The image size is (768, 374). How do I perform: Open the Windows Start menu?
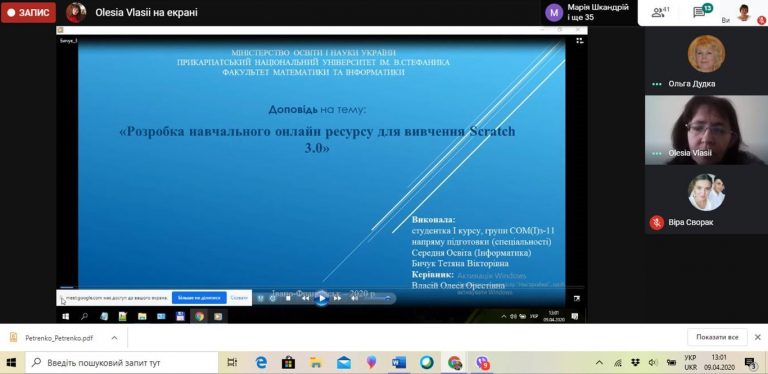(11, 363)
